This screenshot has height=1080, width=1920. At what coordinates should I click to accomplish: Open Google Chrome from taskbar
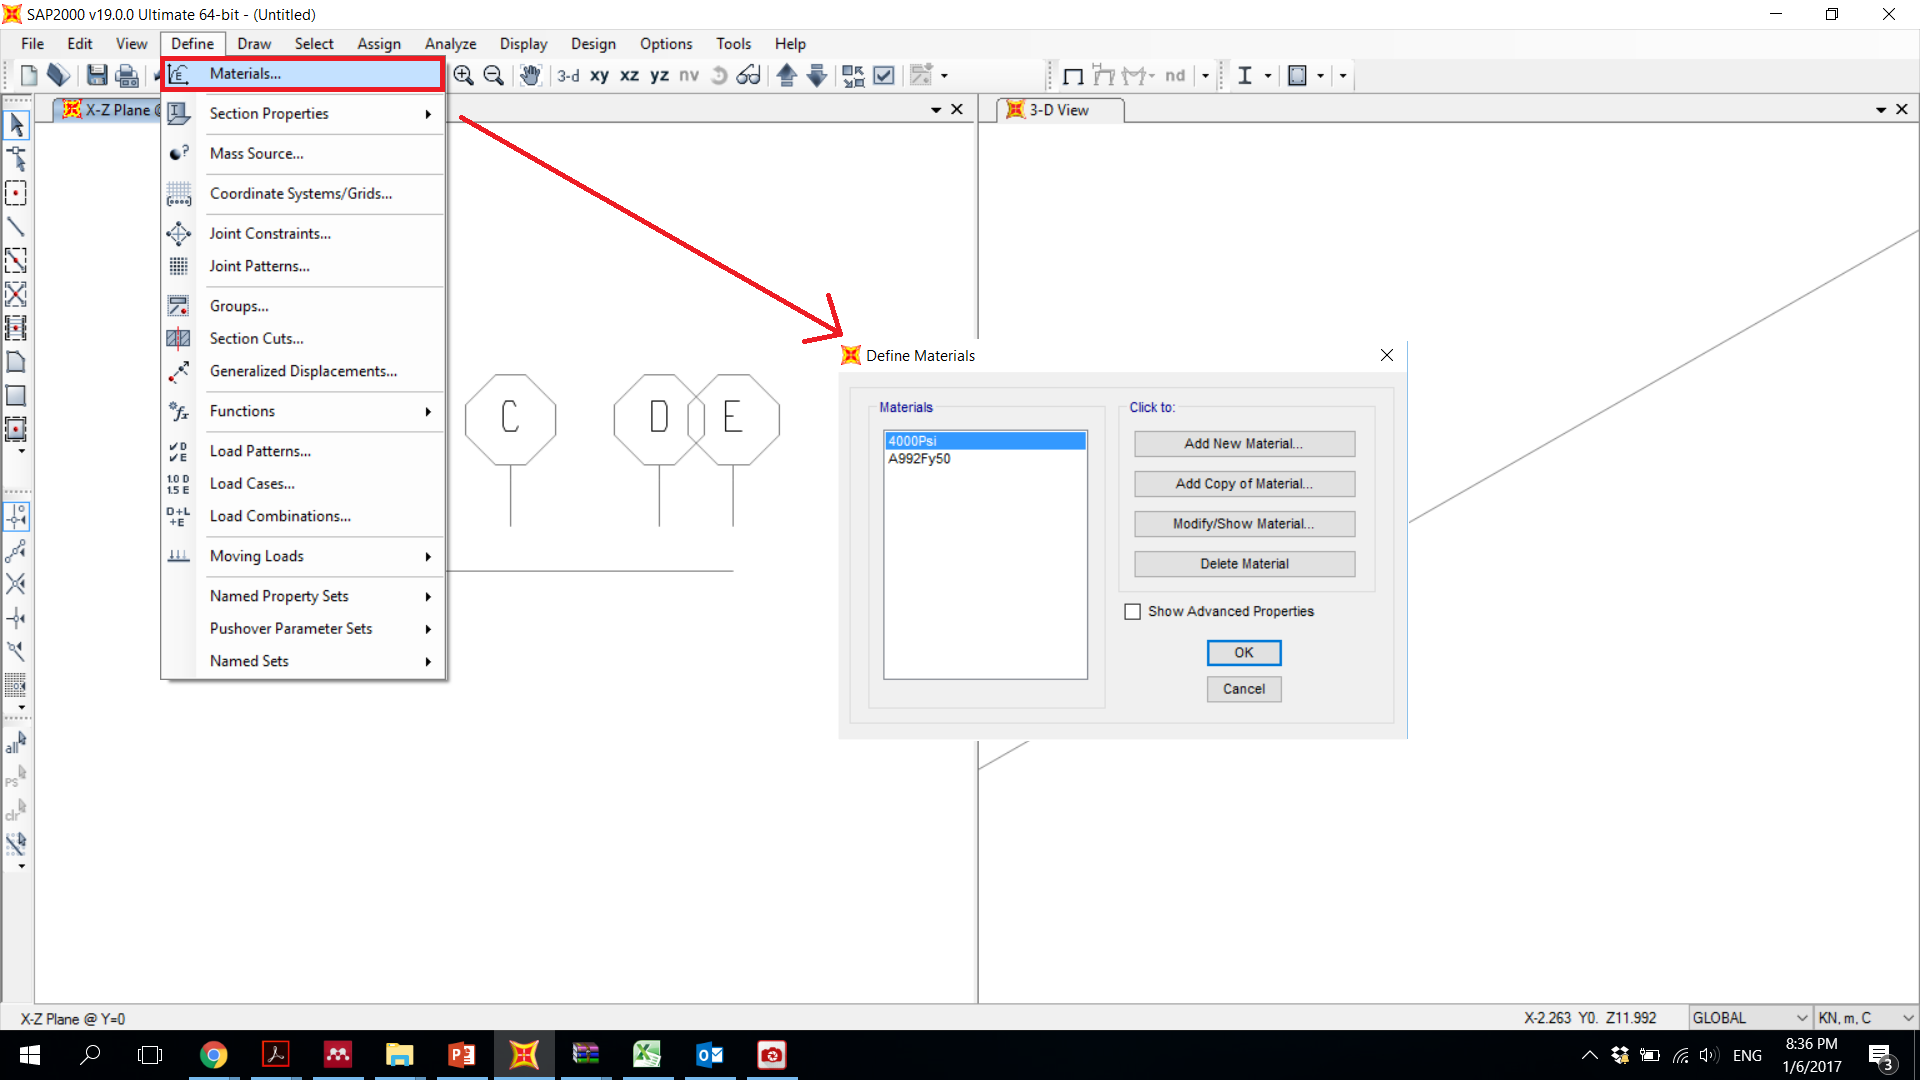(213, 1055)
